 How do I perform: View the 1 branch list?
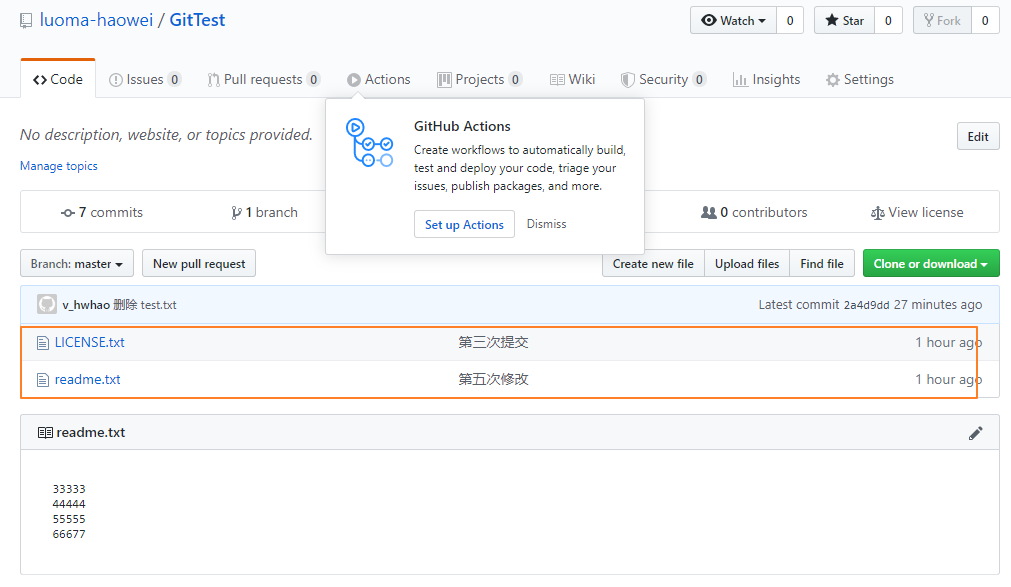pos(264,212)
